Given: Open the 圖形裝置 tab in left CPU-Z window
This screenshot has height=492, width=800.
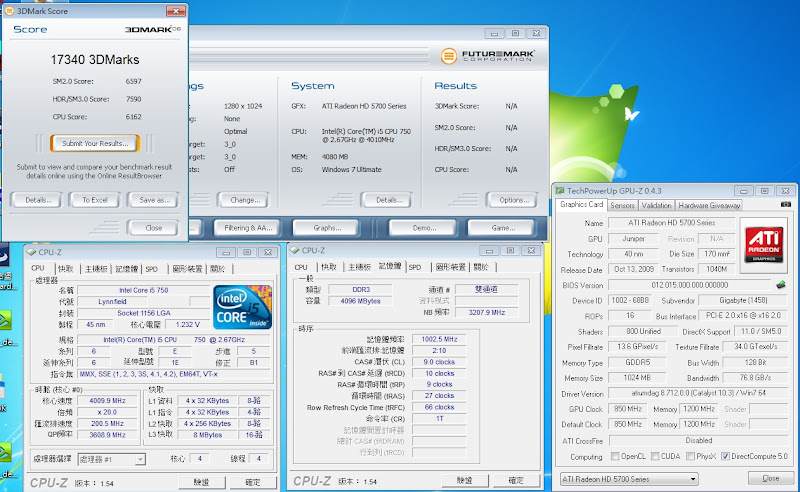Looking at the screenshot, I should click(x=187, y=269).
